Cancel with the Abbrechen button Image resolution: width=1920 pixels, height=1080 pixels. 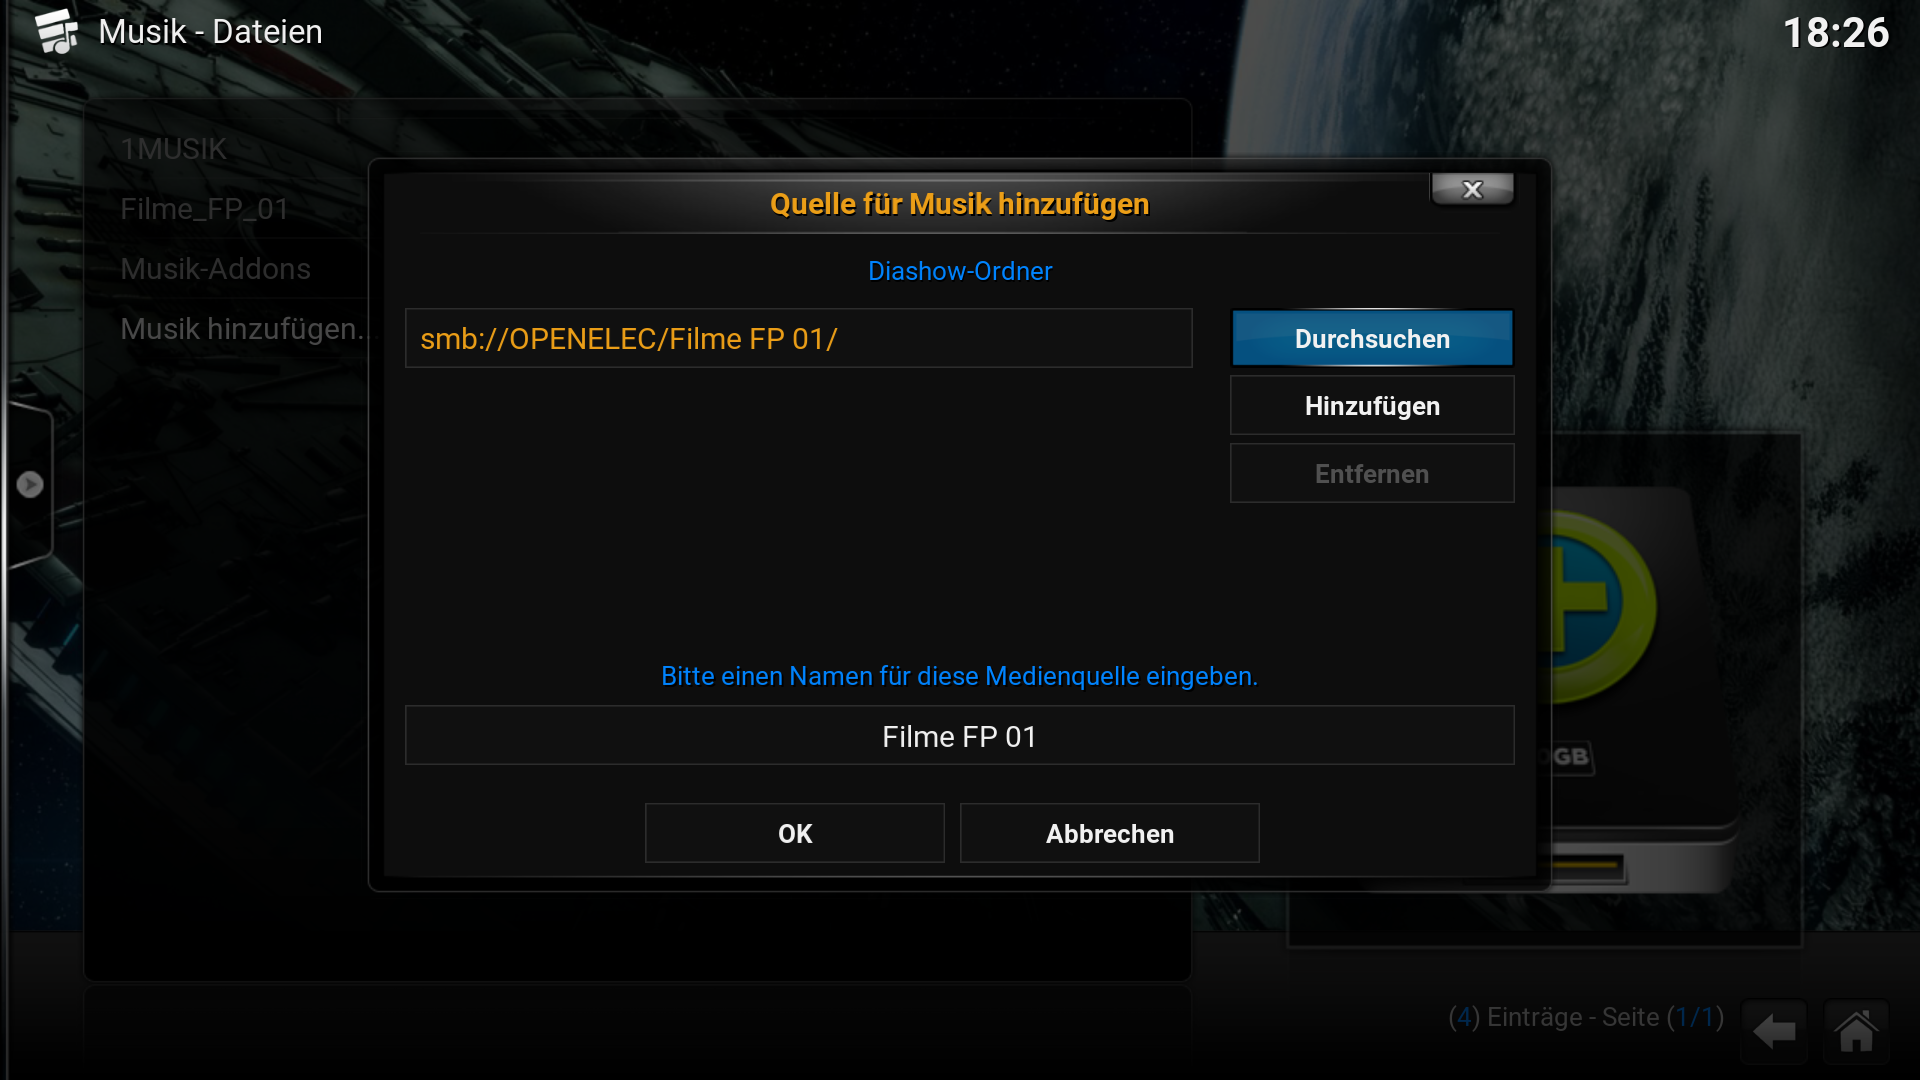click(1110, 833)
